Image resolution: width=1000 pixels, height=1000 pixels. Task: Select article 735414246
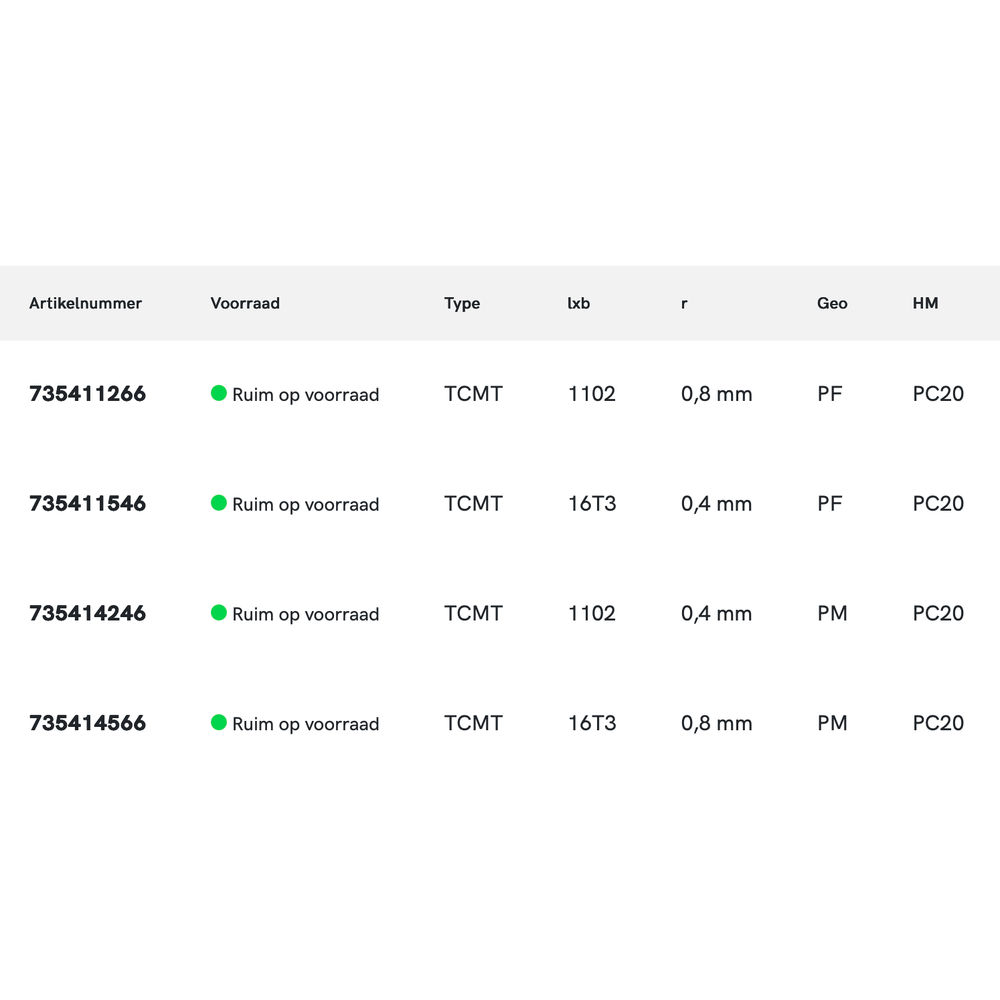[x=88, y=614]
